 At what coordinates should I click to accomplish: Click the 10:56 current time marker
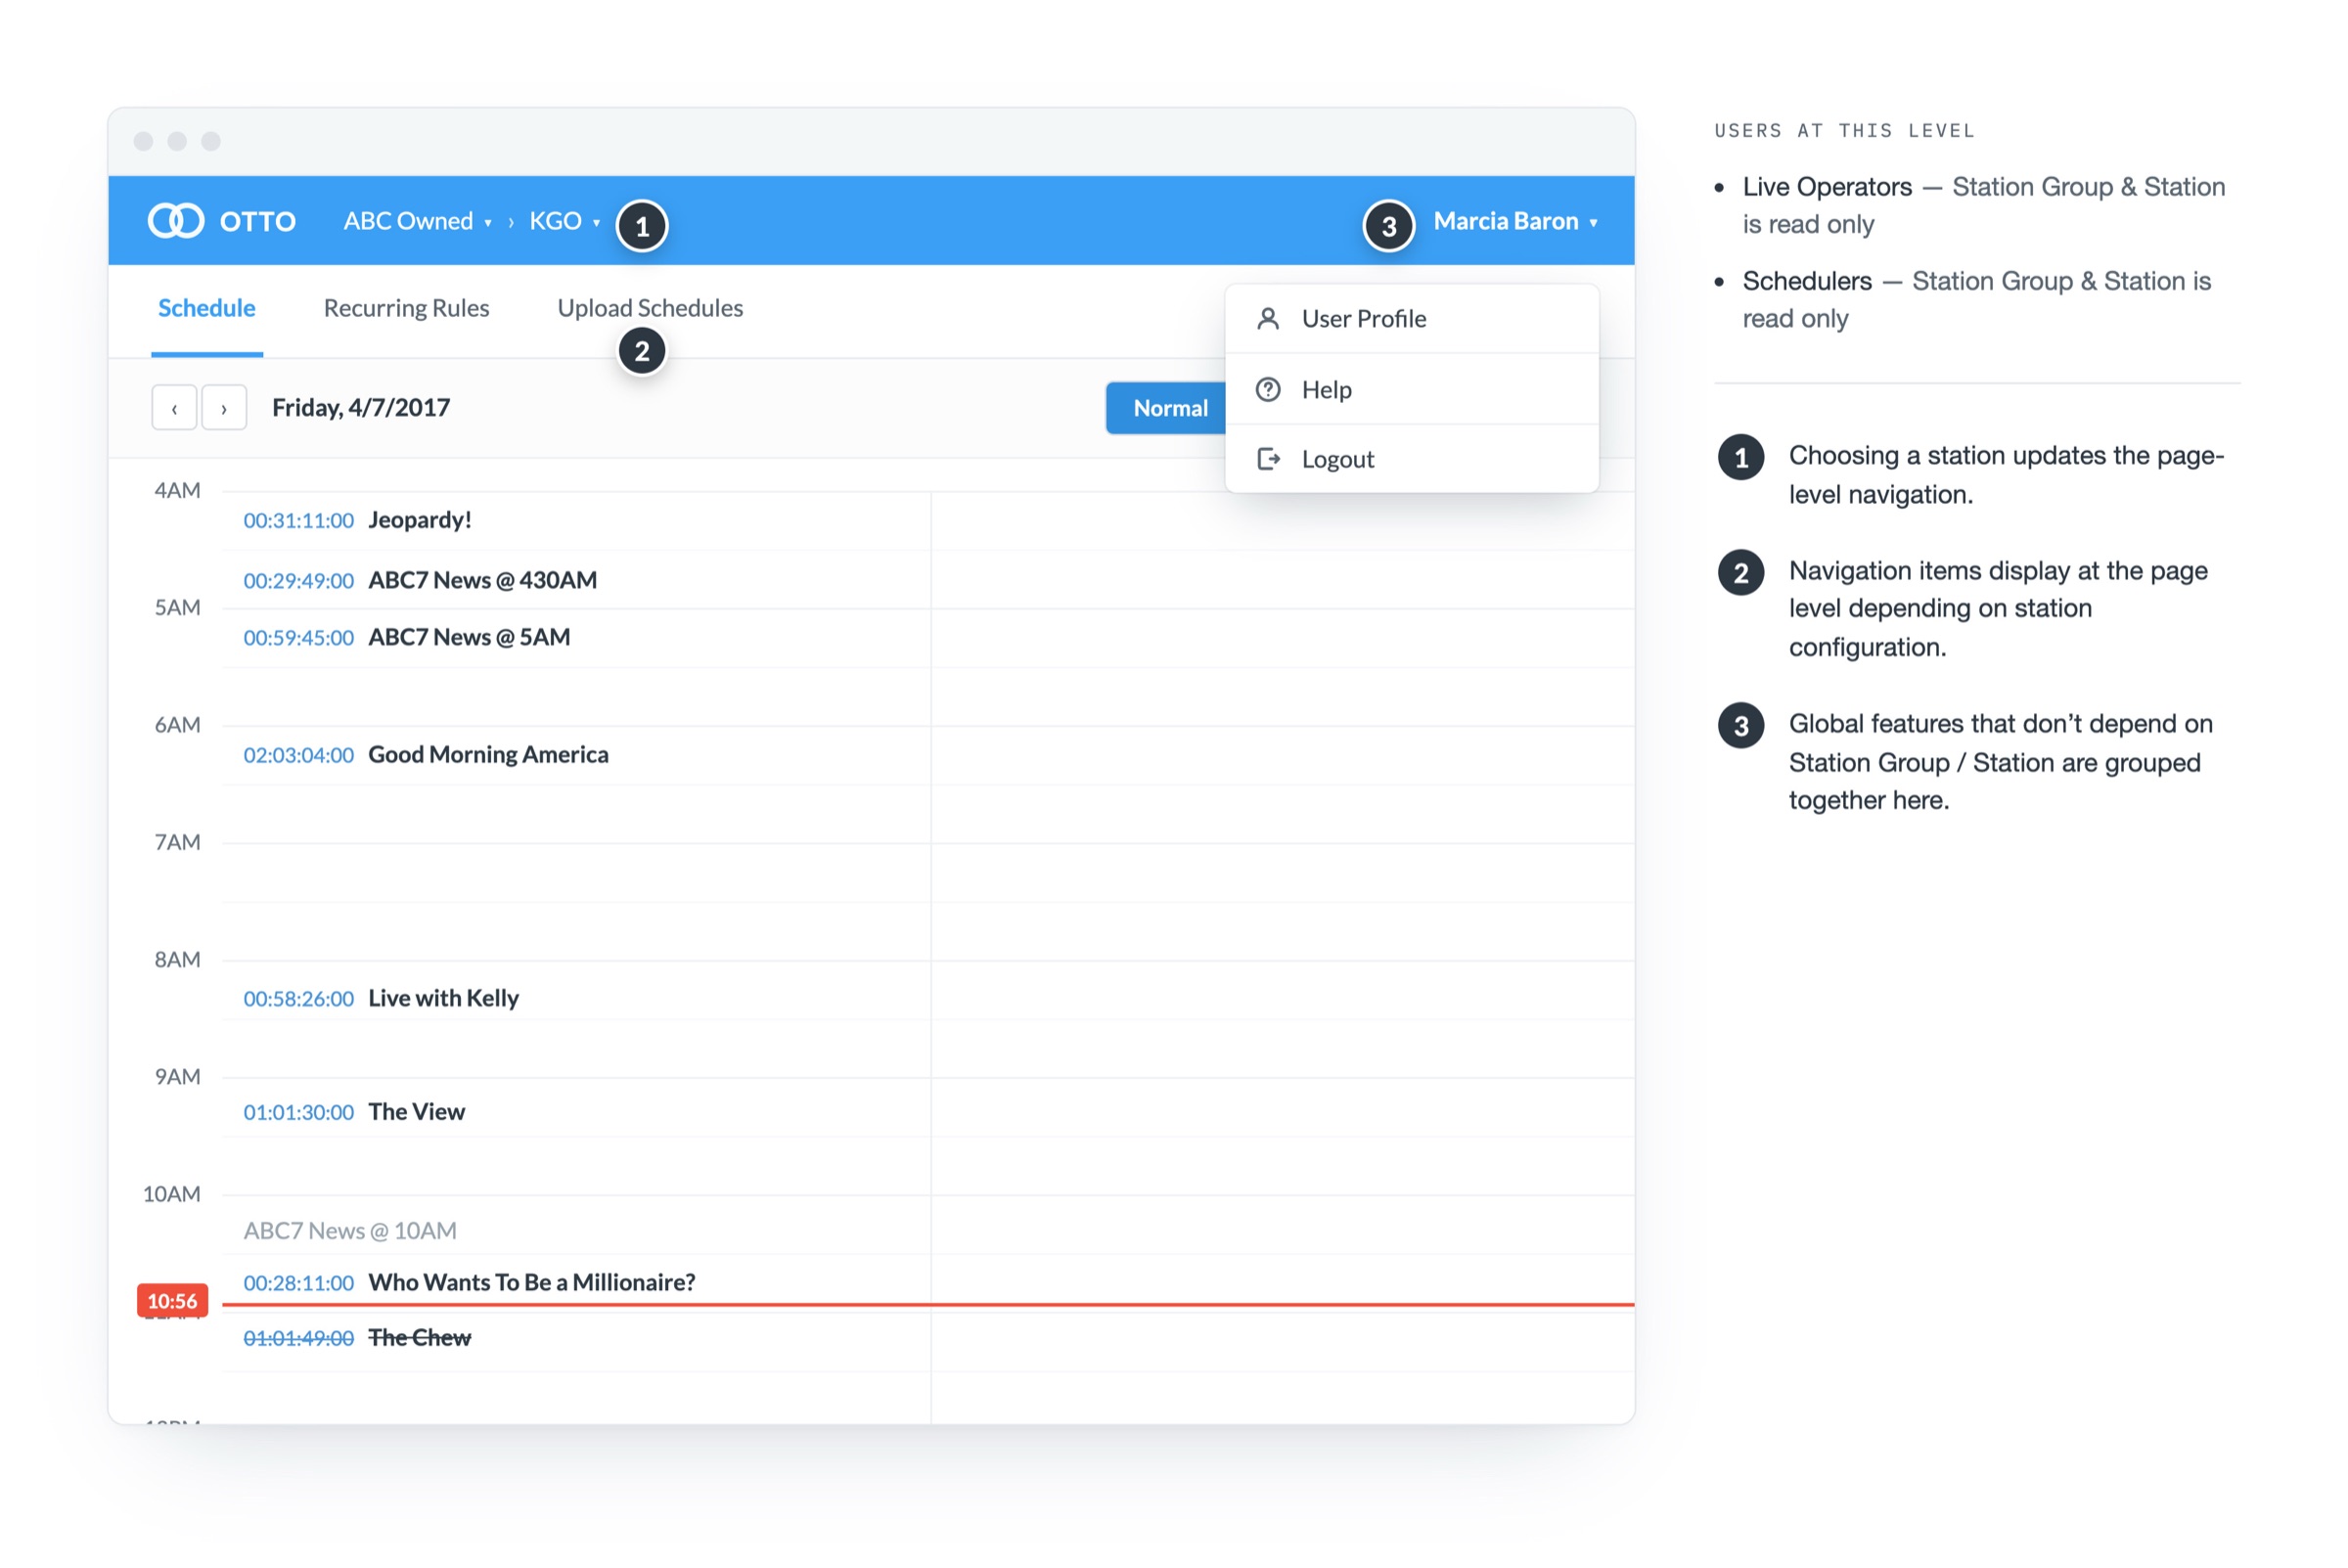click(172, 1301)
